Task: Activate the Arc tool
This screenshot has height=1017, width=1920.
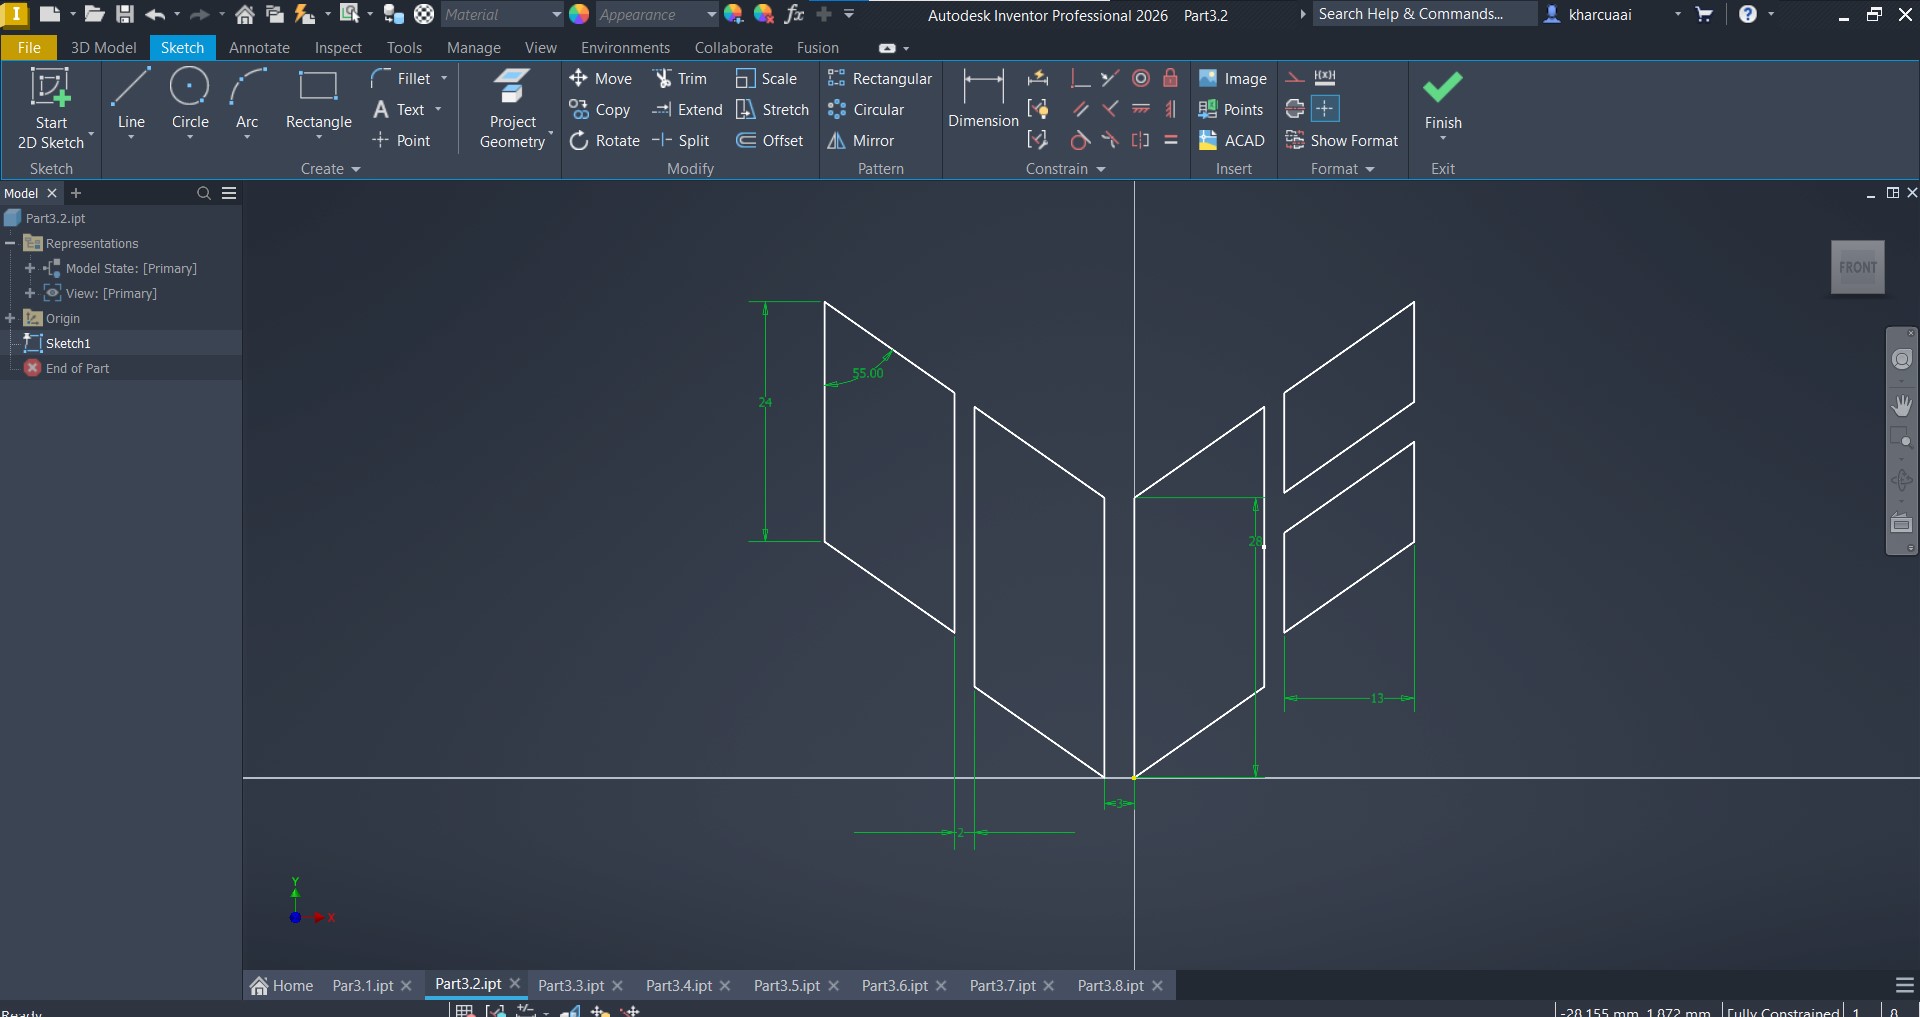Action: 247,100
